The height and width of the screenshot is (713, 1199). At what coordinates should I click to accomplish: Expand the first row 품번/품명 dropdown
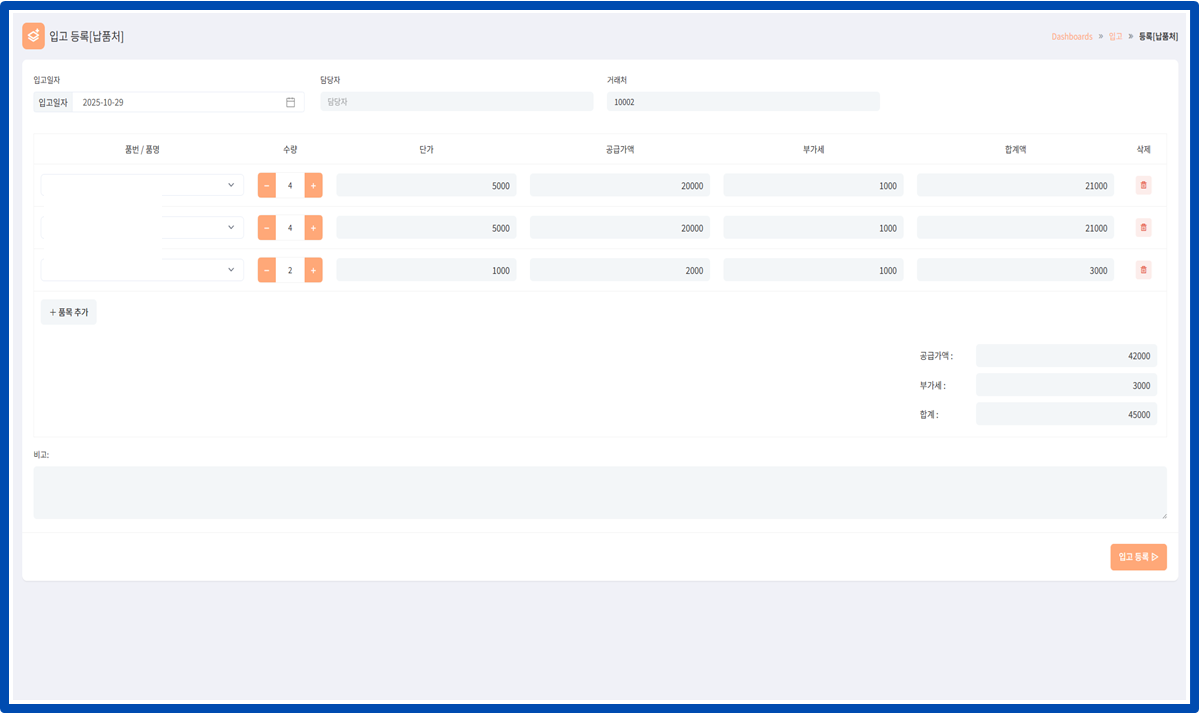click(x=230, y=185)
